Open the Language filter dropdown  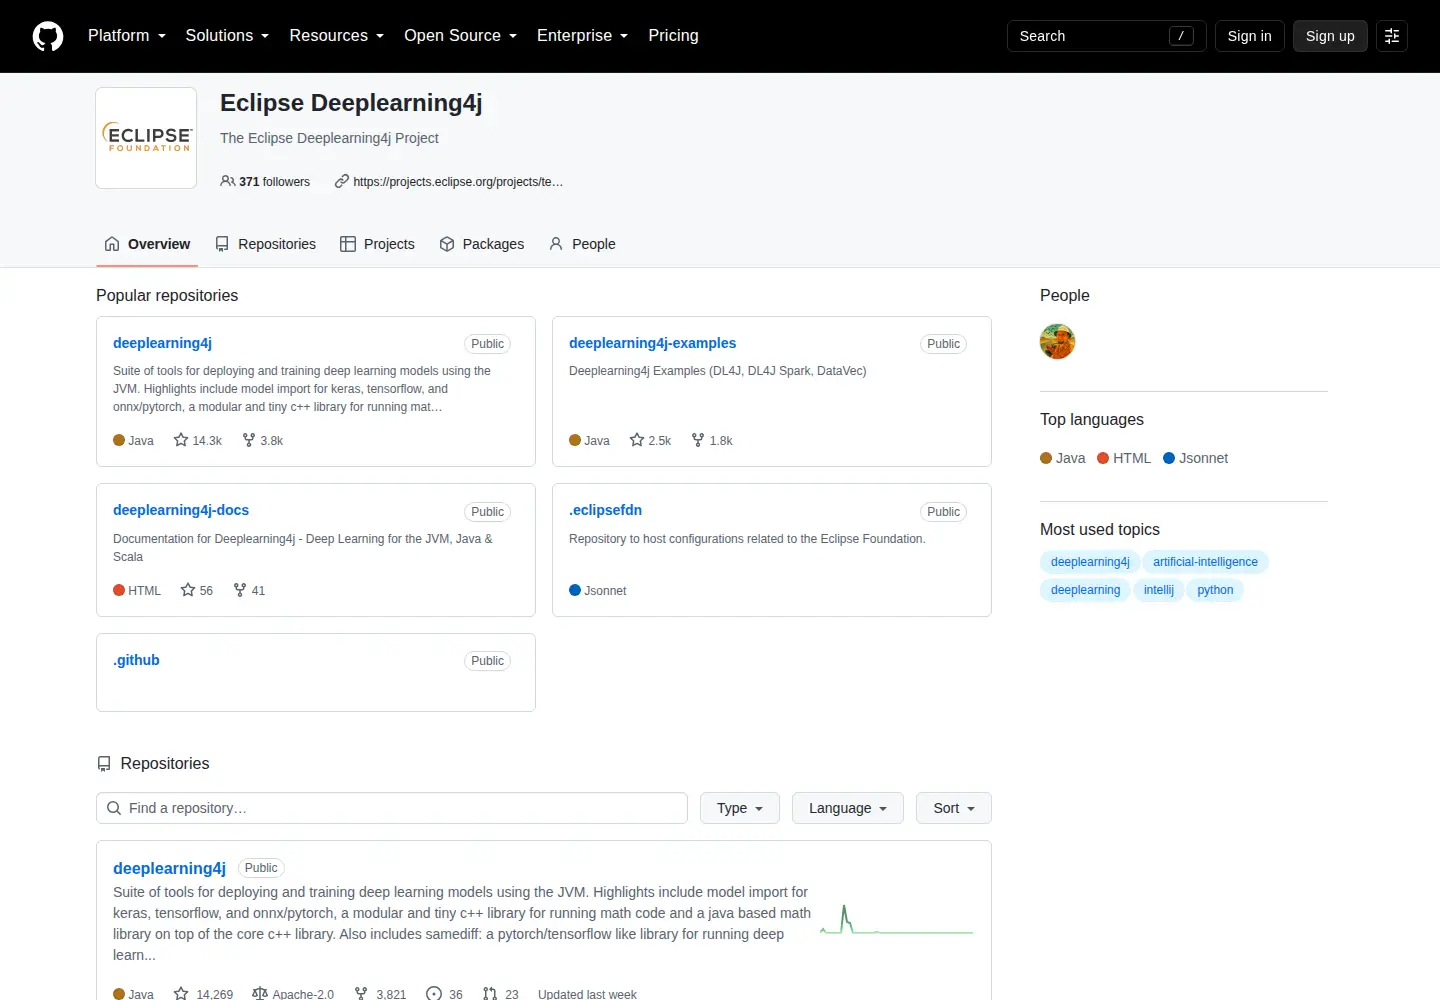click(x=848, y=808)
